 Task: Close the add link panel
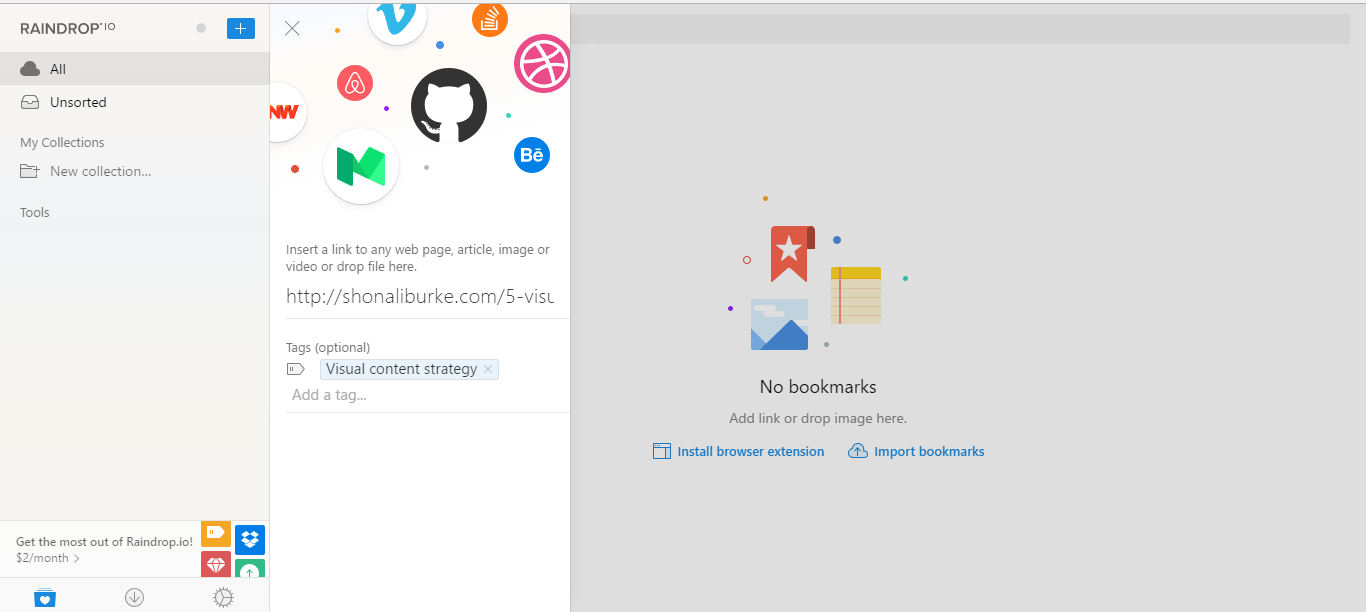point(292,28)
